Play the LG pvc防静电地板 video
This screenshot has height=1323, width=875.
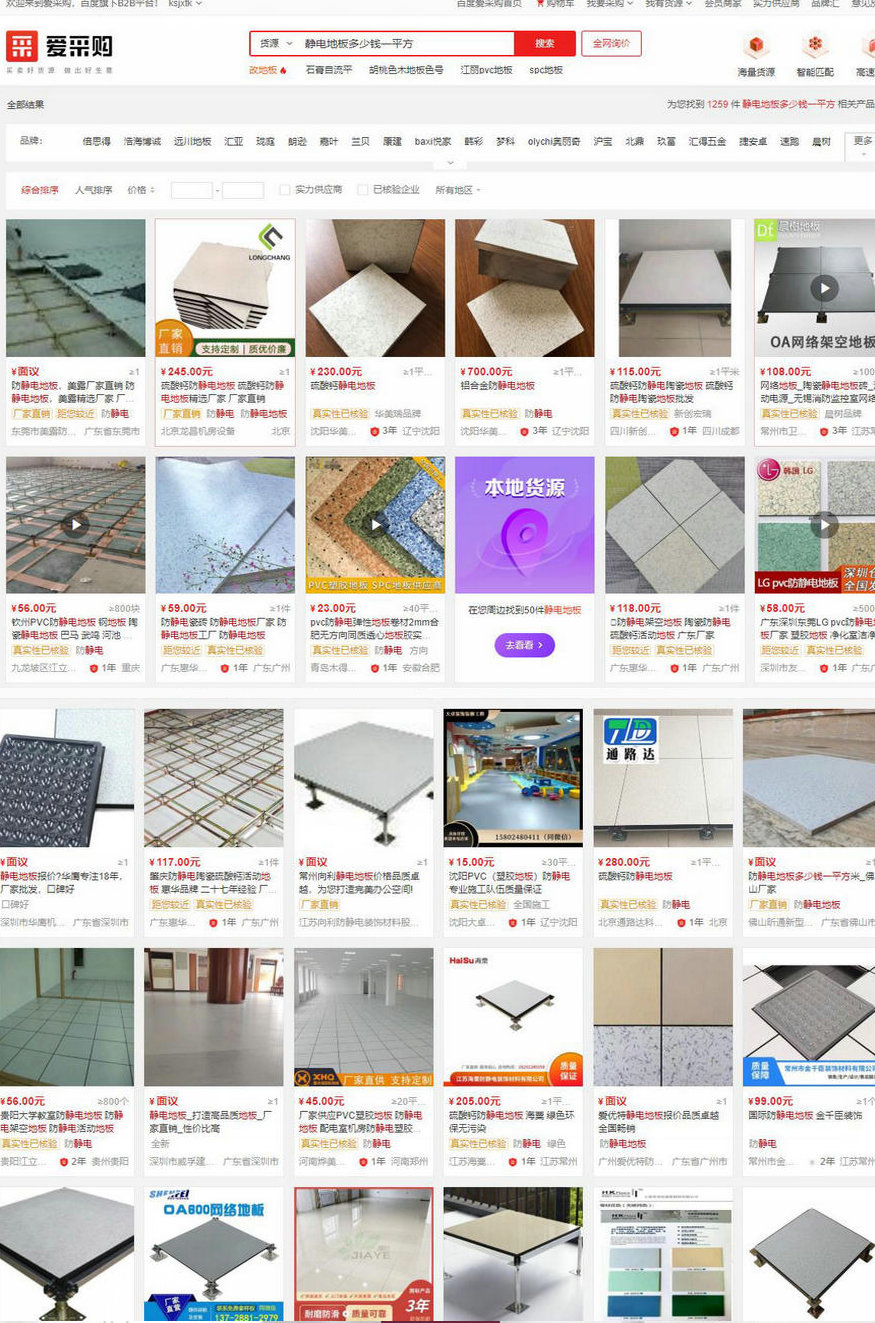point(824,524)
